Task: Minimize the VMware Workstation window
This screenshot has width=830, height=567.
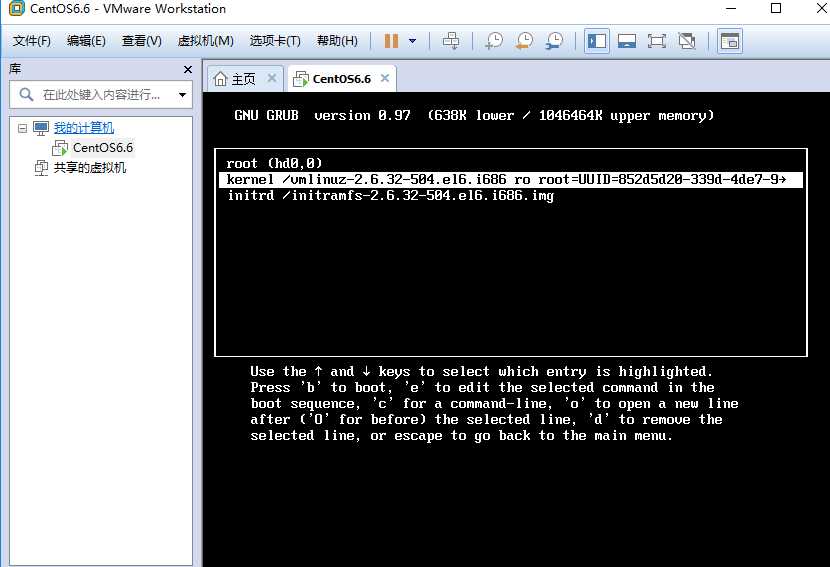Action: click(731, 8)
